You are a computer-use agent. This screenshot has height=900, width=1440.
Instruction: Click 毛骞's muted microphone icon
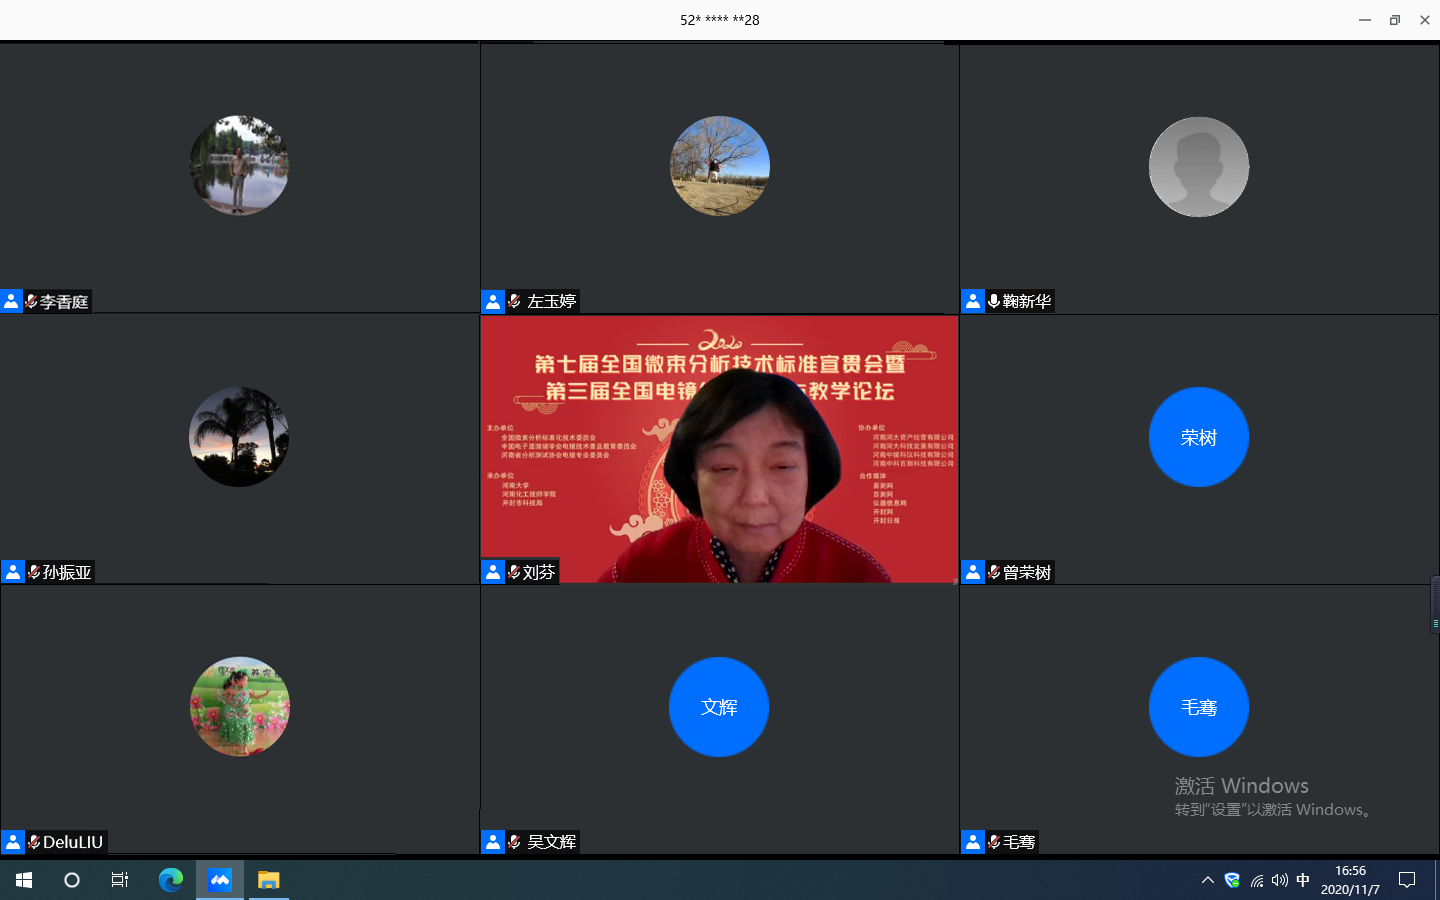pyautogui.click(x=994, y=842)
